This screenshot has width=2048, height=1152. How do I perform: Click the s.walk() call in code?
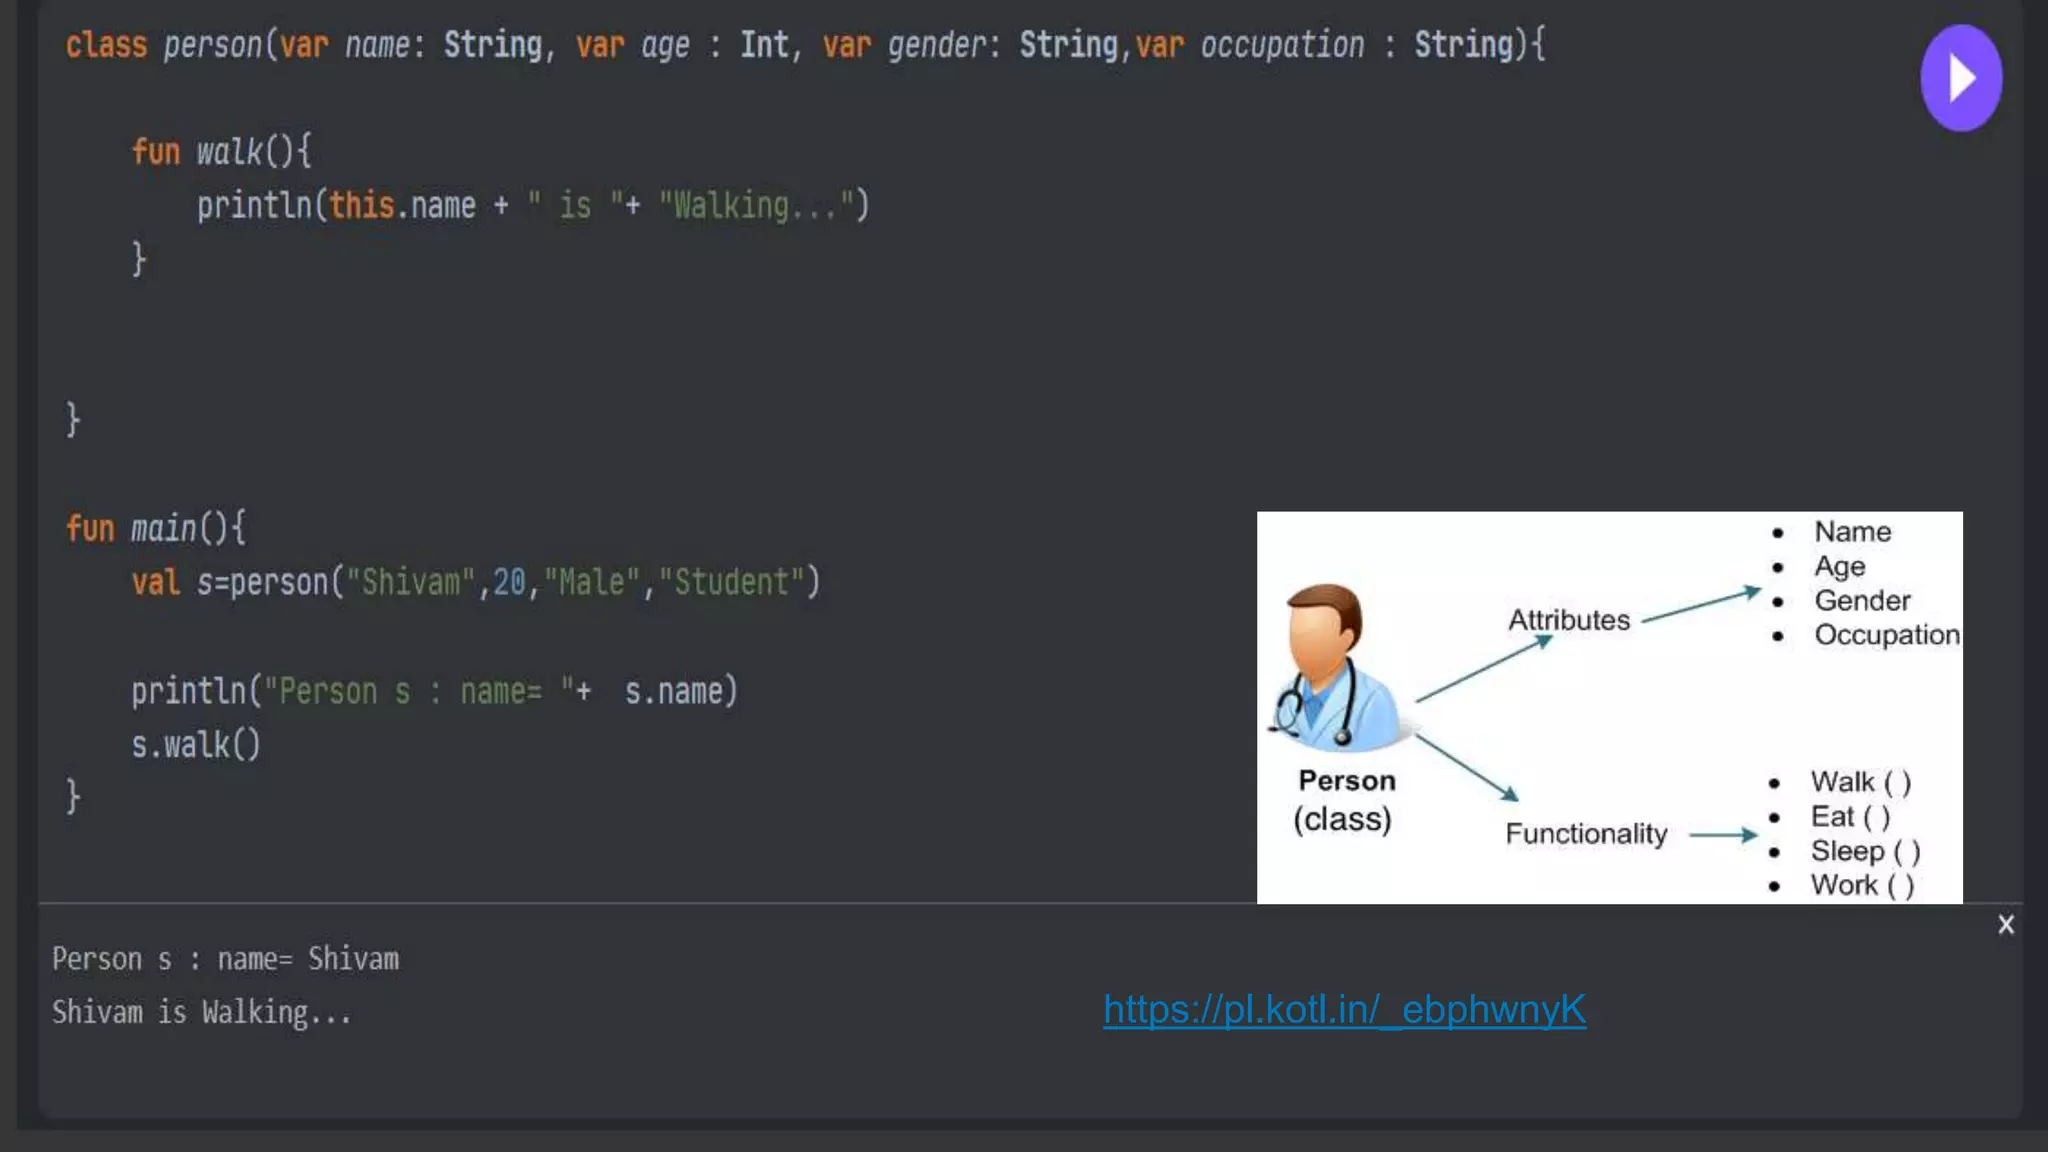196,745
